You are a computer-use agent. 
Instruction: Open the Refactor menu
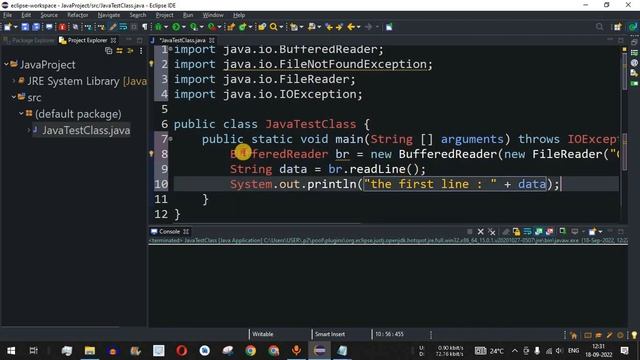tap(78, 15)
